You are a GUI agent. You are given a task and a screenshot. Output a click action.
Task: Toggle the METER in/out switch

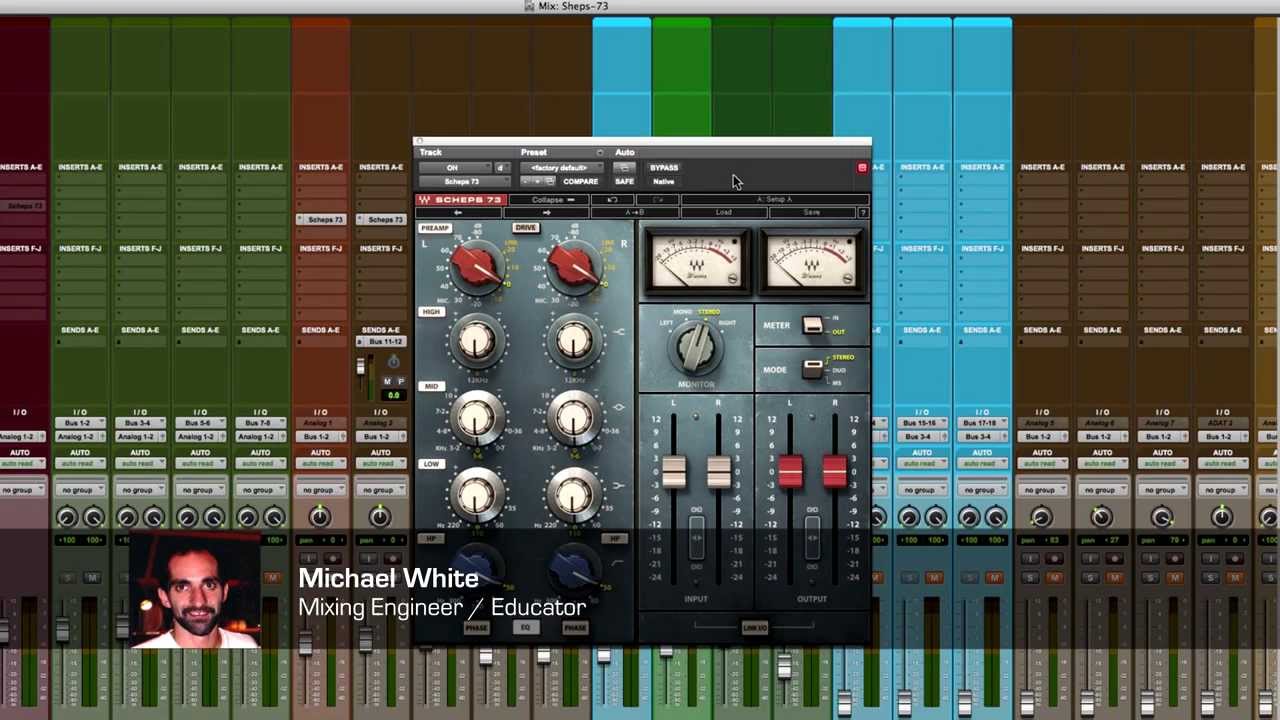click(x=813, y=325)
